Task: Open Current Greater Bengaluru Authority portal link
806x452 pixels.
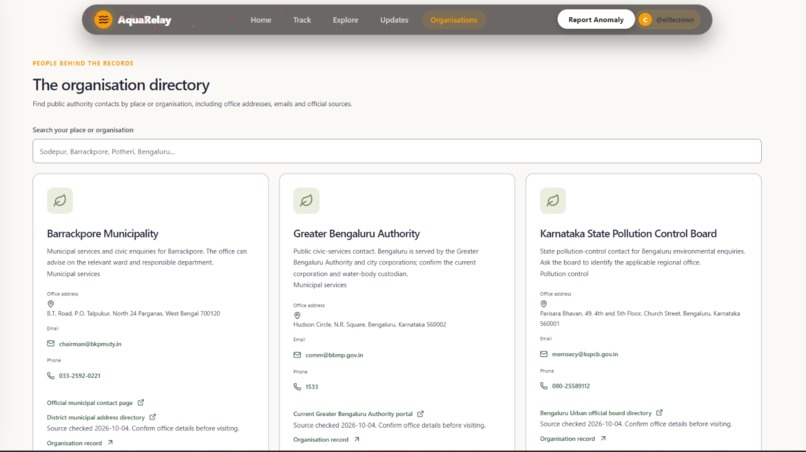Action: pos(353,414)
